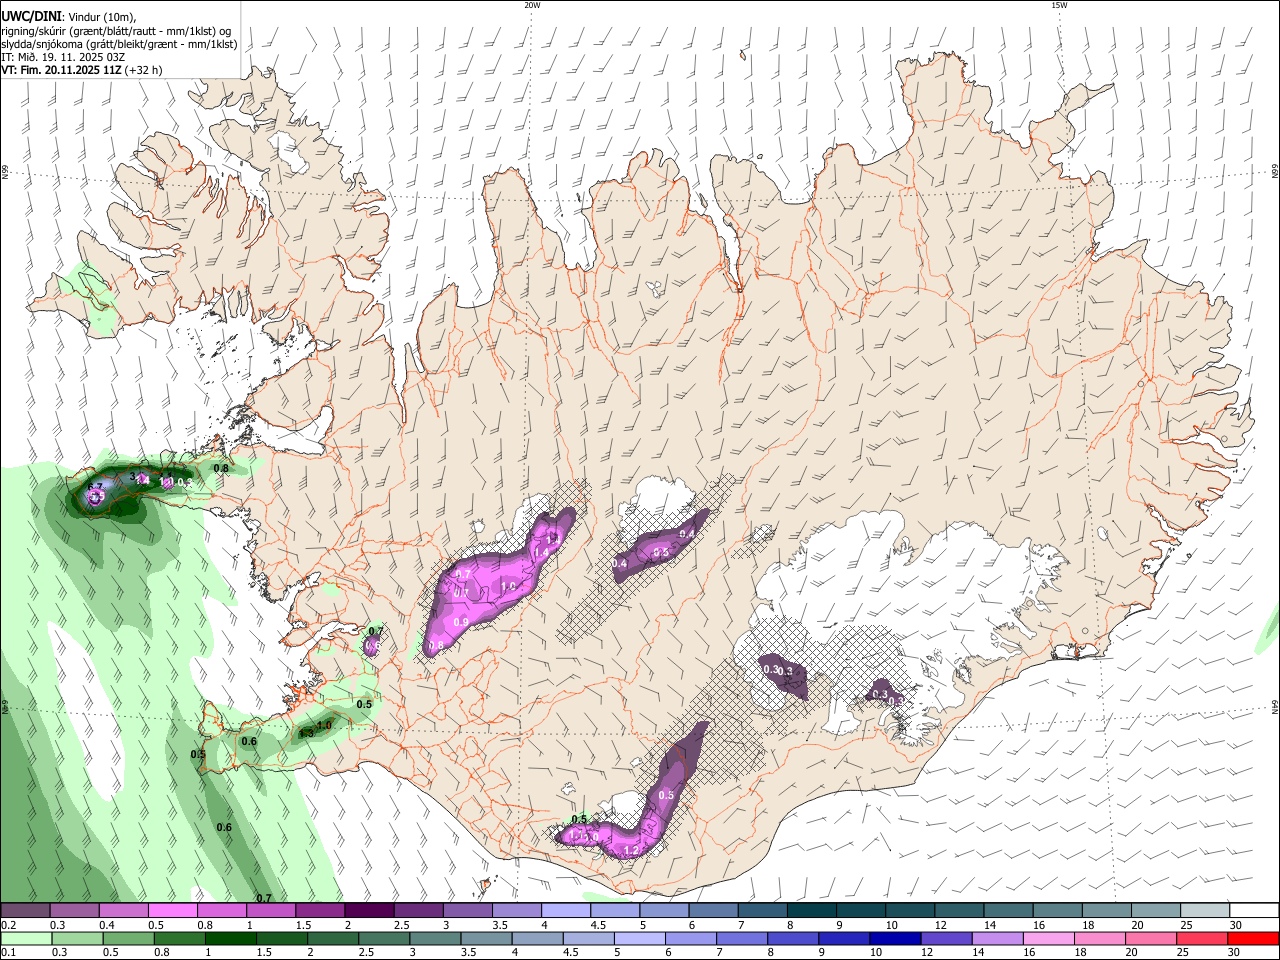Image resolution: width=1280 pixels, height=960 pixels.
Task: Pick top legend swatch between 2 and 2.5
Action: [x=368, y=911]
